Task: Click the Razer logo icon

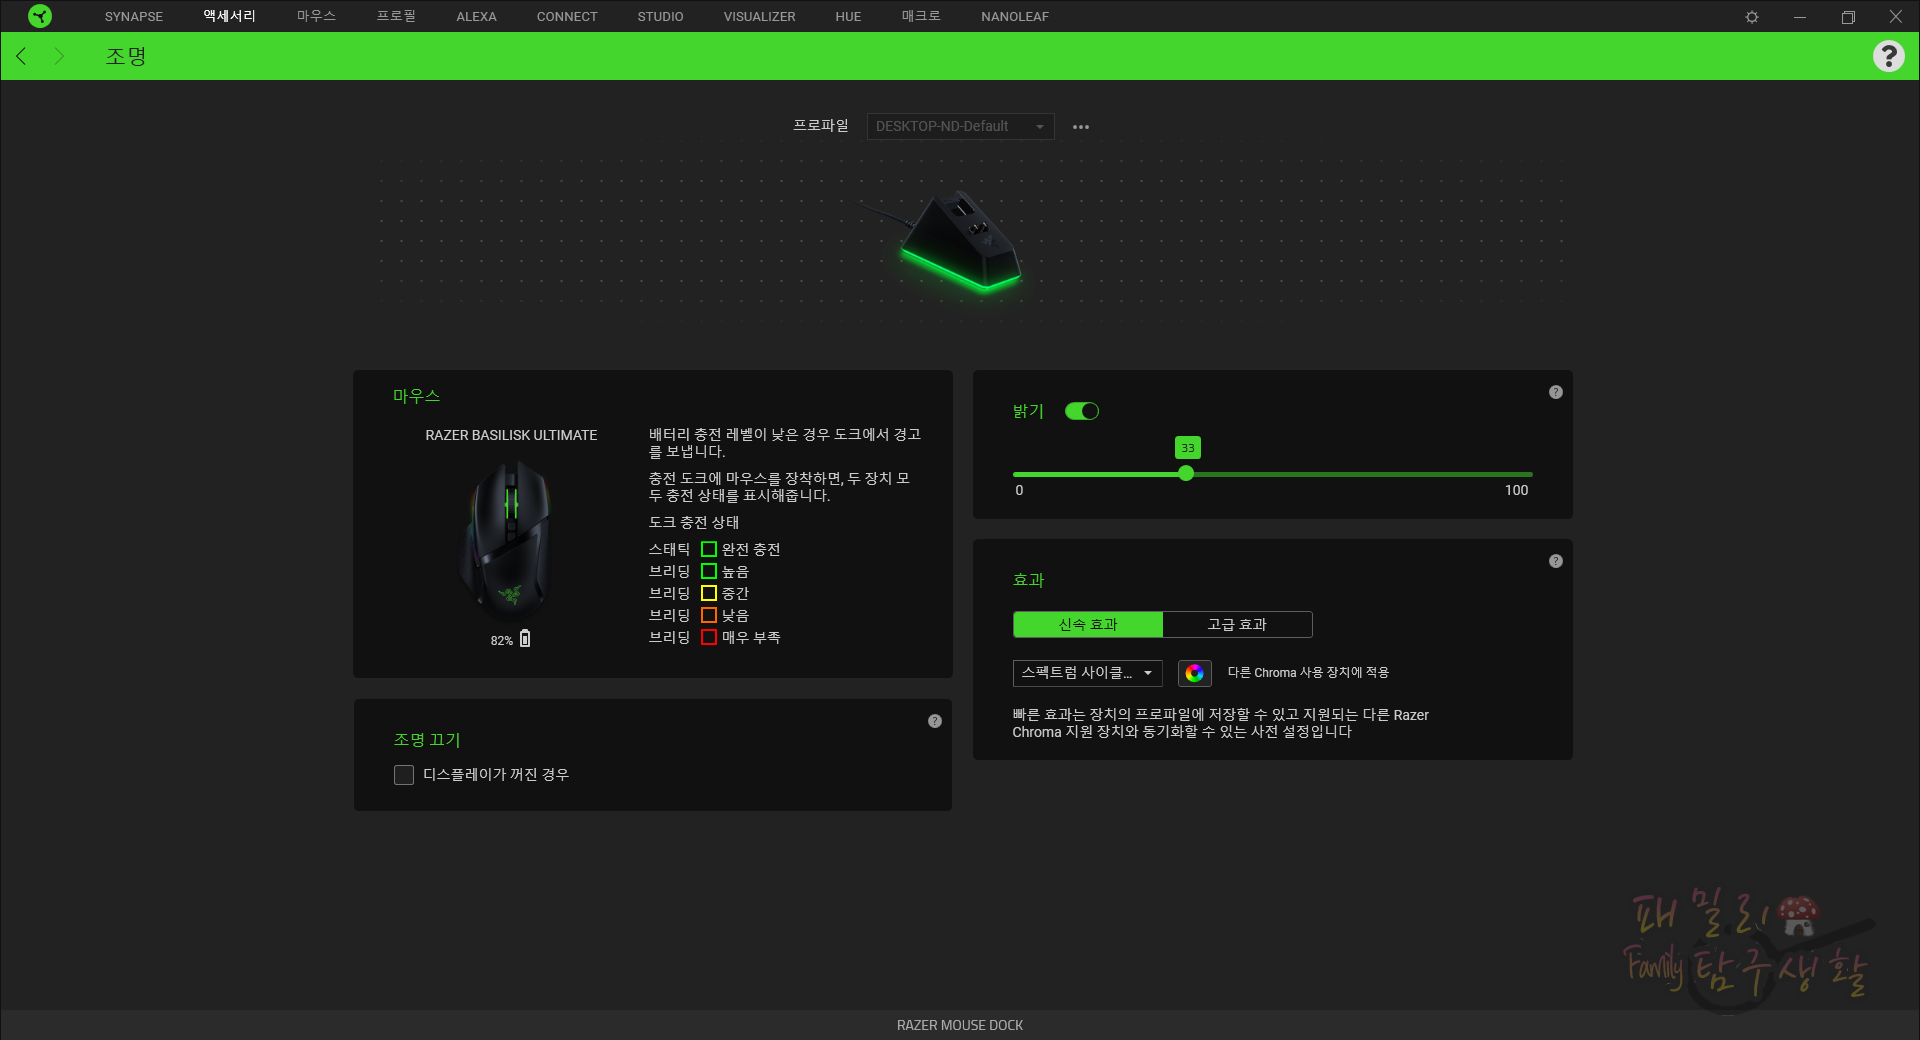Action: click(x=40, y=16)
